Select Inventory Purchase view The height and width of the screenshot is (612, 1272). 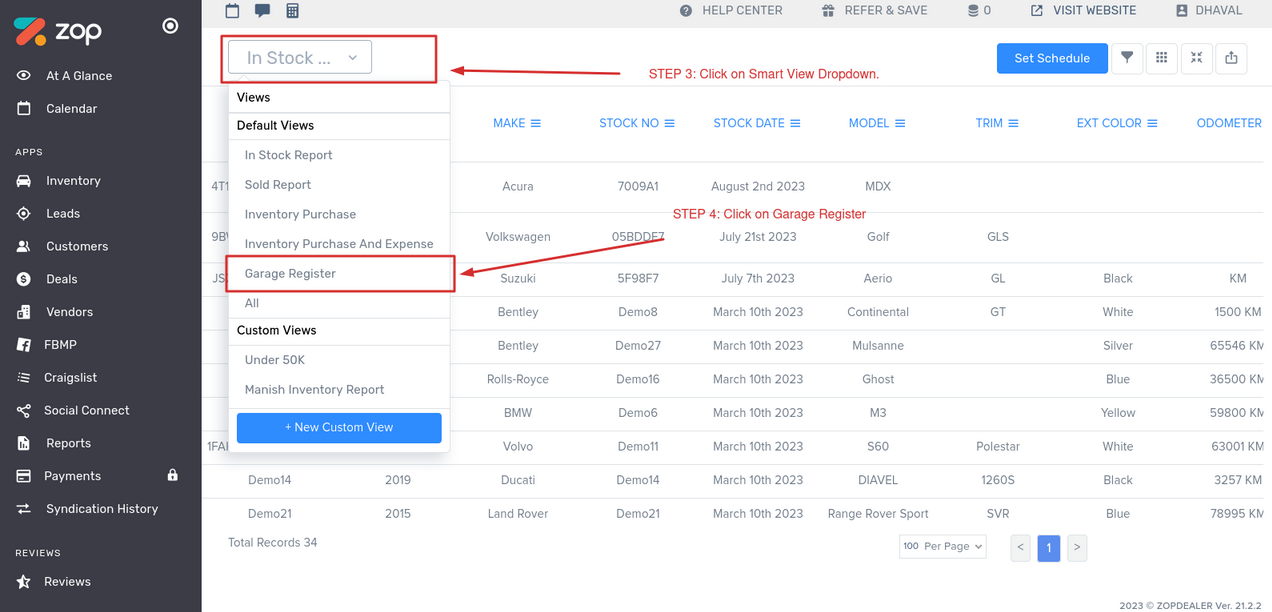[300, 215]
